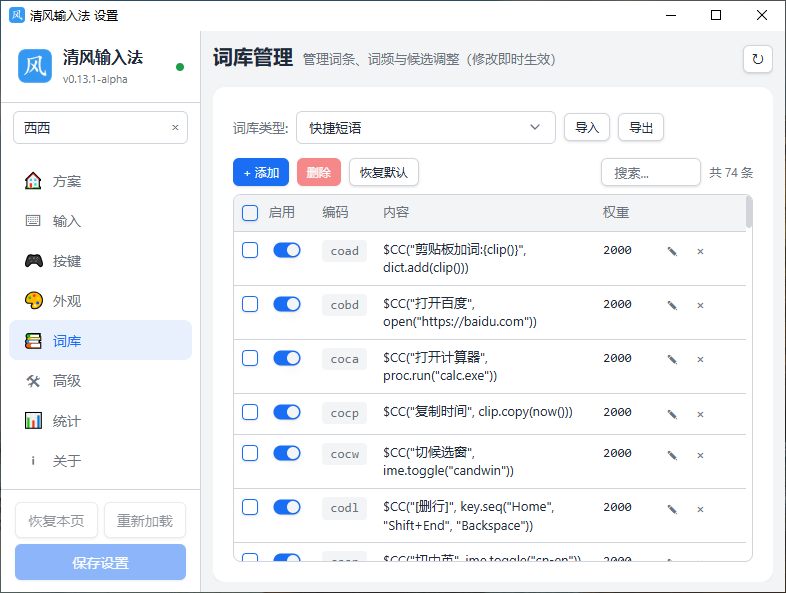Screen dimensions: 786x593
Task: Check the checkbox for the cobd row
Action: [x=250, y=304]
